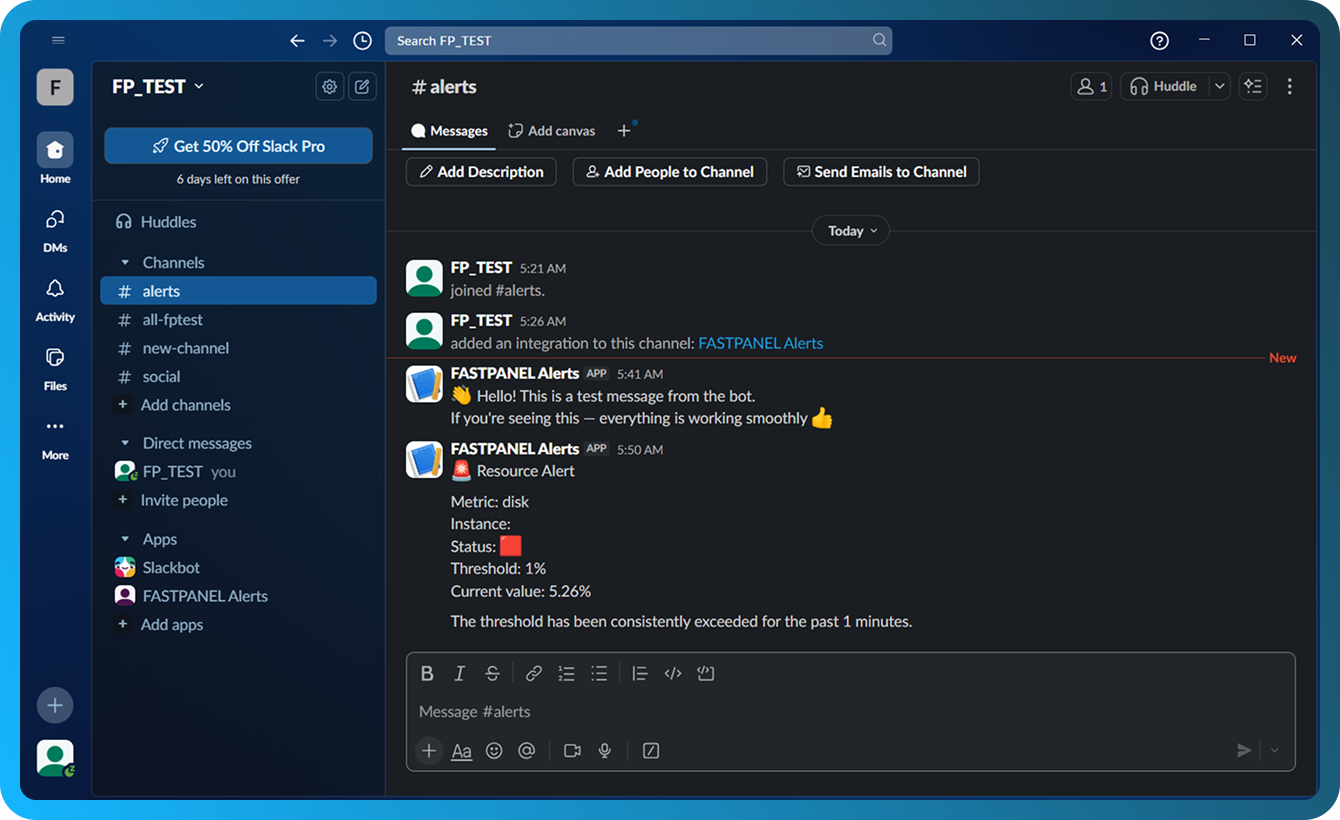
Task: Insert a link using the link icon
Action: coord(534,674)
